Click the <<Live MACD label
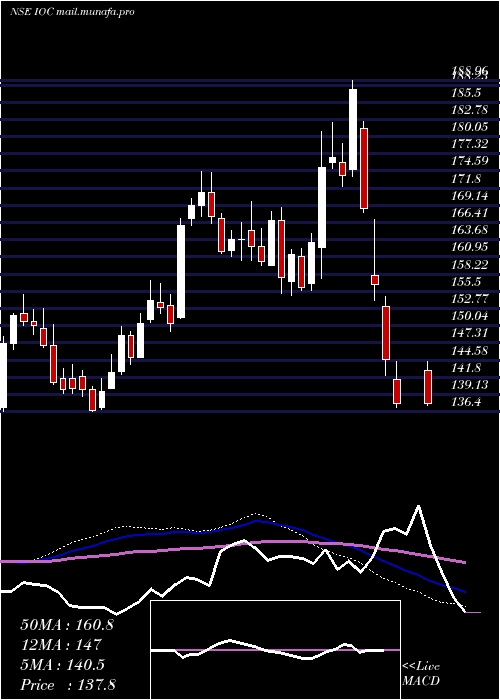The width and height of the screenshot is (500, 700). [x=421, y=673]
